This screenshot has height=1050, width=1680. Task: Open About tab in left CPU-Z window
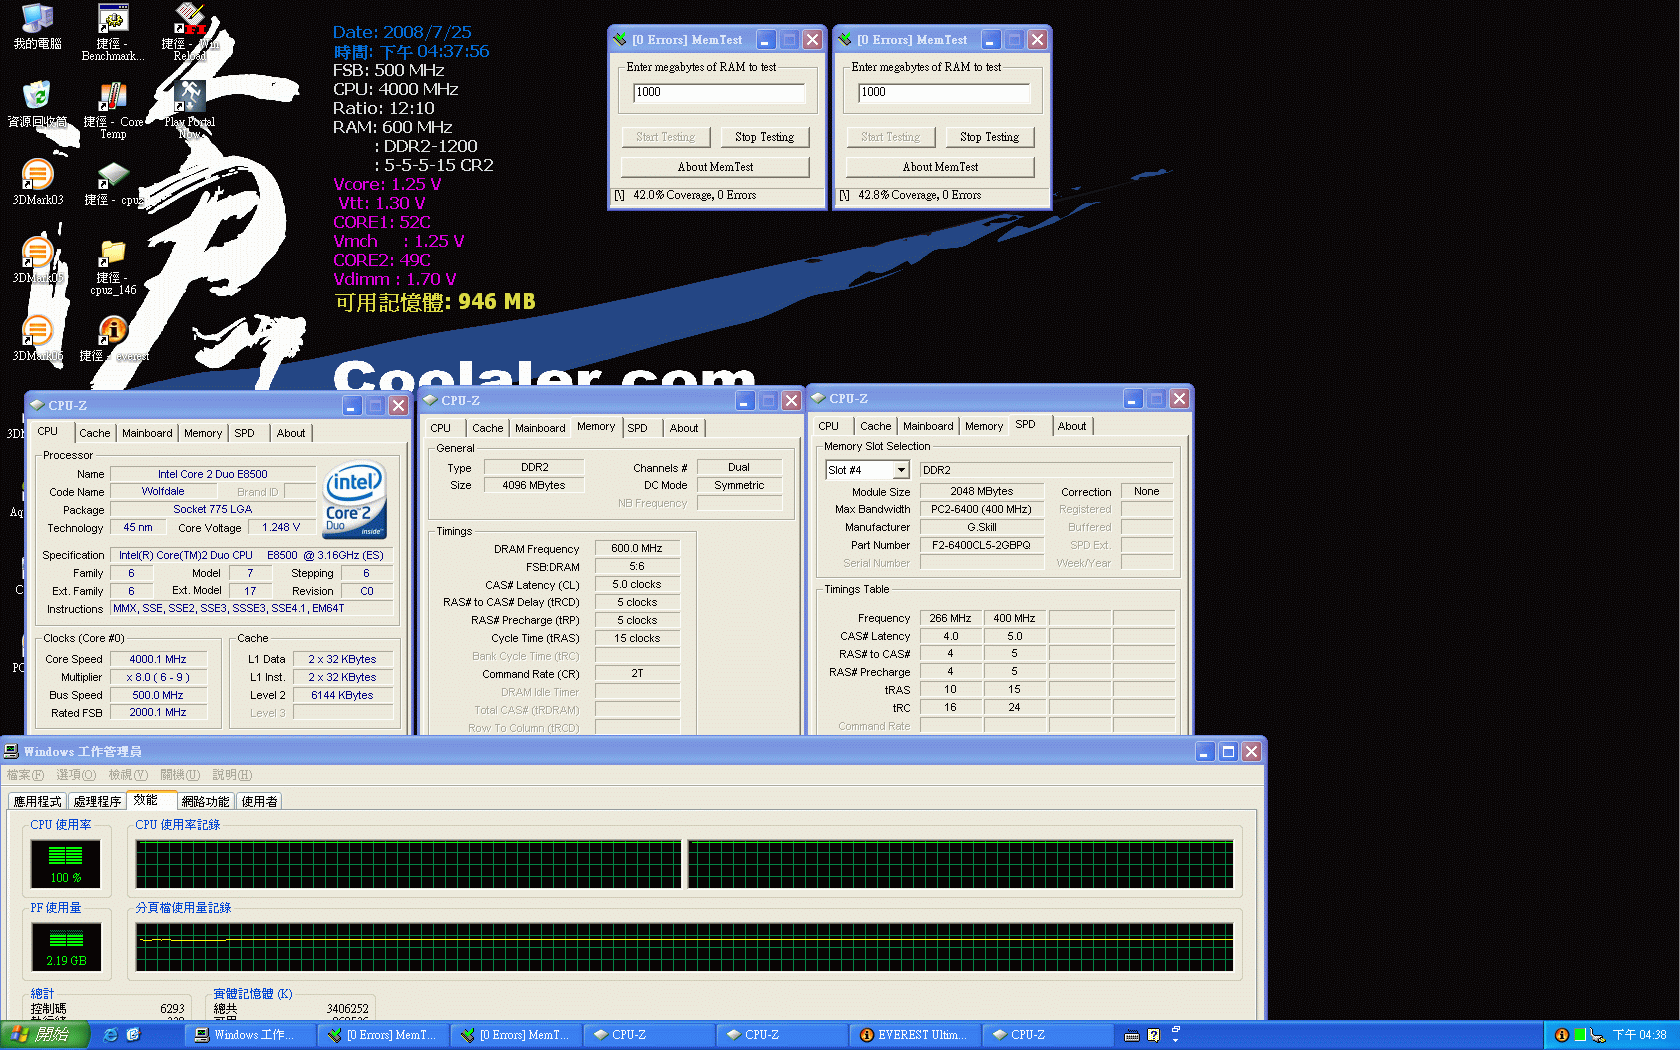[291, 433]
